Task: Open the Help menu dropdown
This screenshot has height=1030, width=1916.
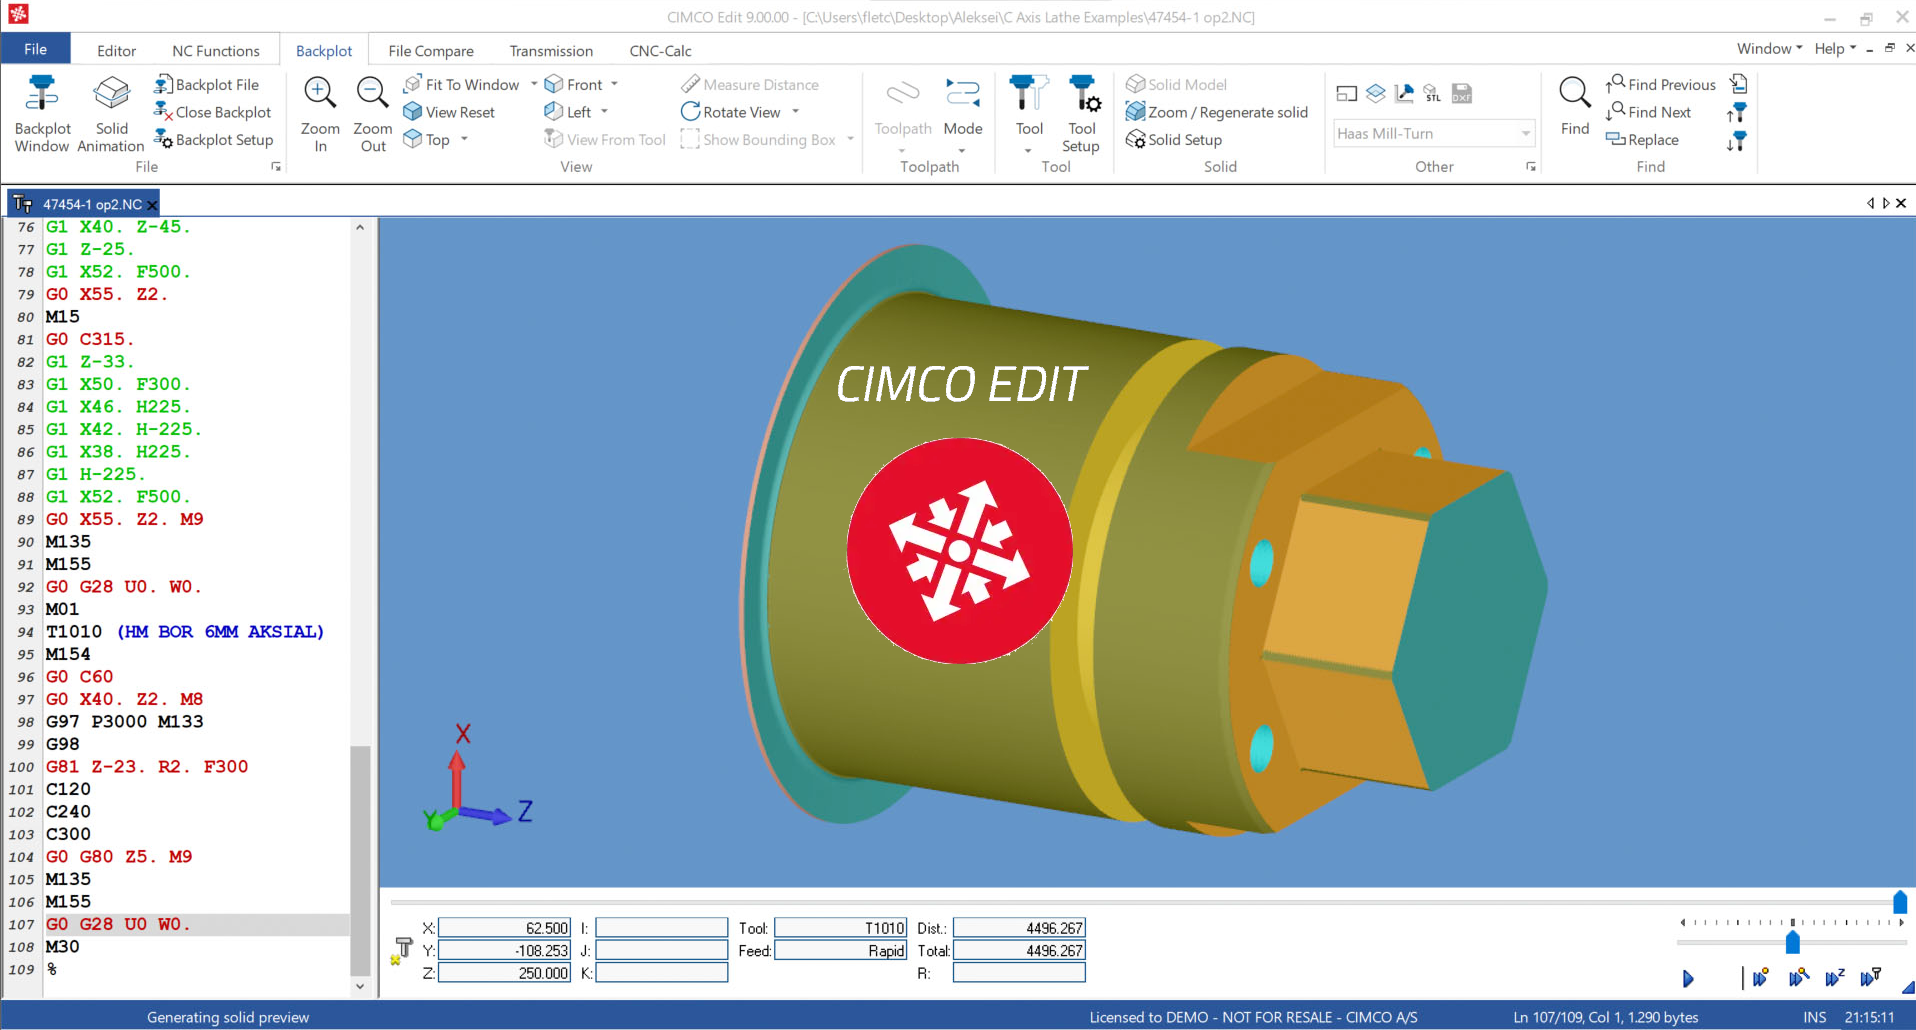Action: coord(1835,48)
